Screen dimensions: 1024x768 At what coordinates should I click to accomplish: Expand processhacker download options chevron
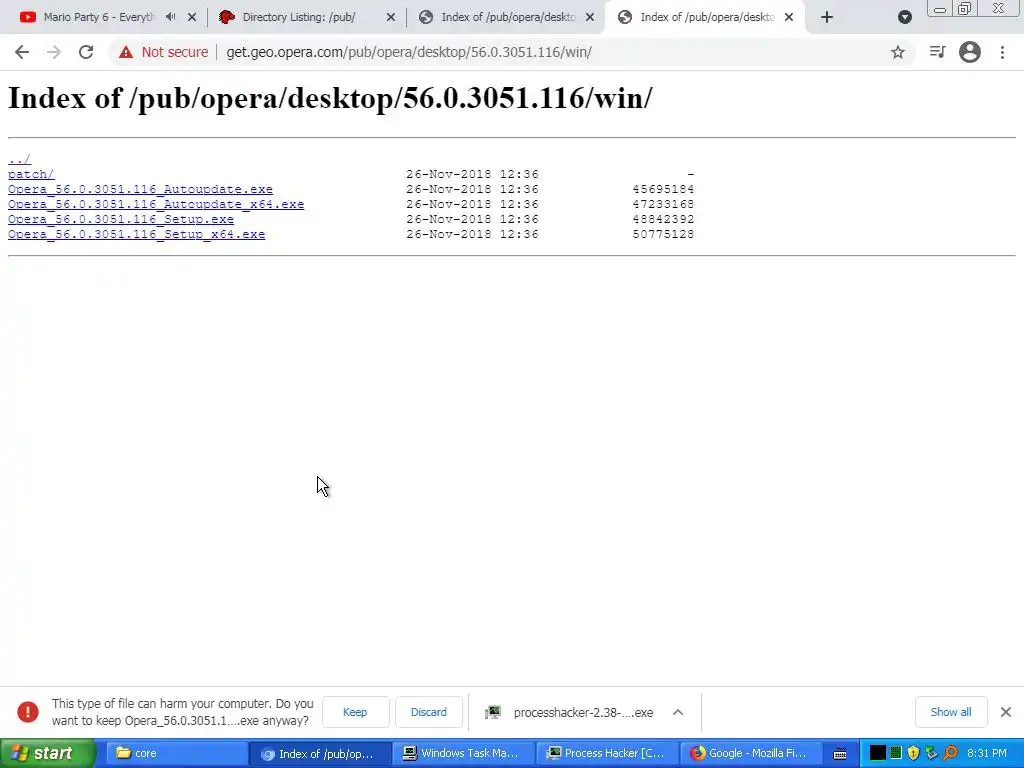point(678,712)
